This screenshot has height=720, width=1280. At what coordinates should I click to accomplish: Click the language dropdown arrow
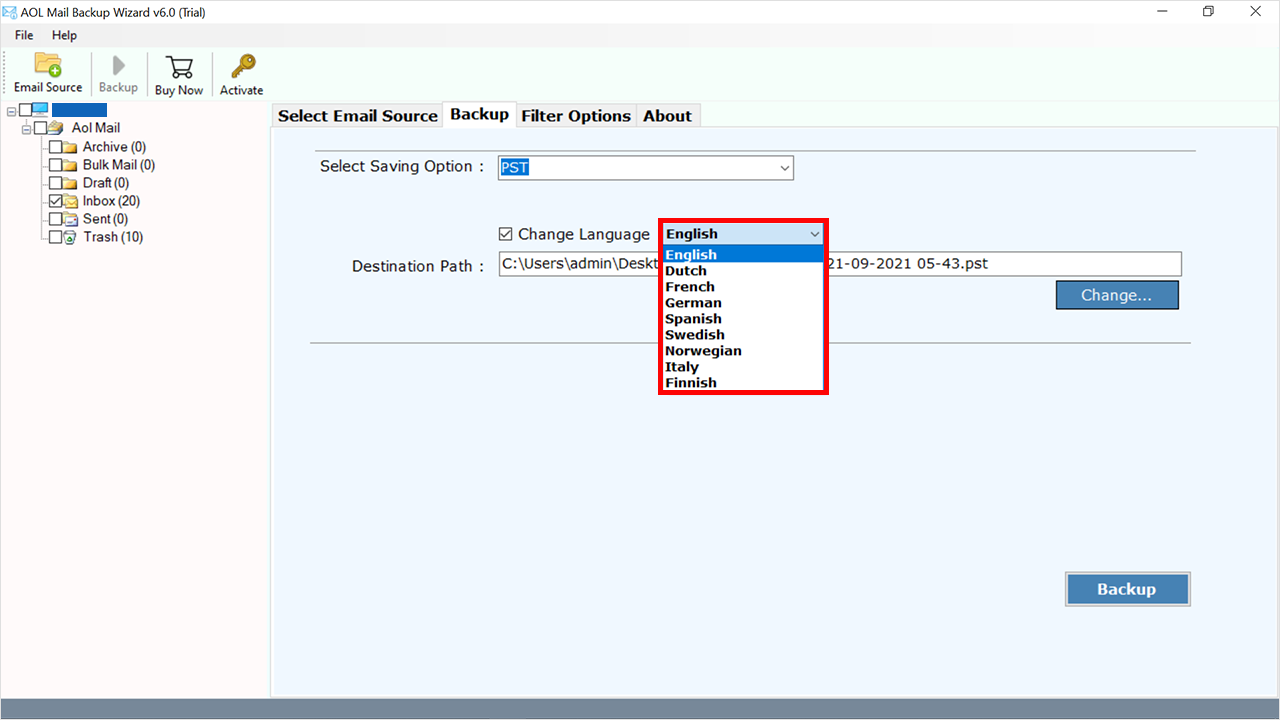tap(814, 234)
